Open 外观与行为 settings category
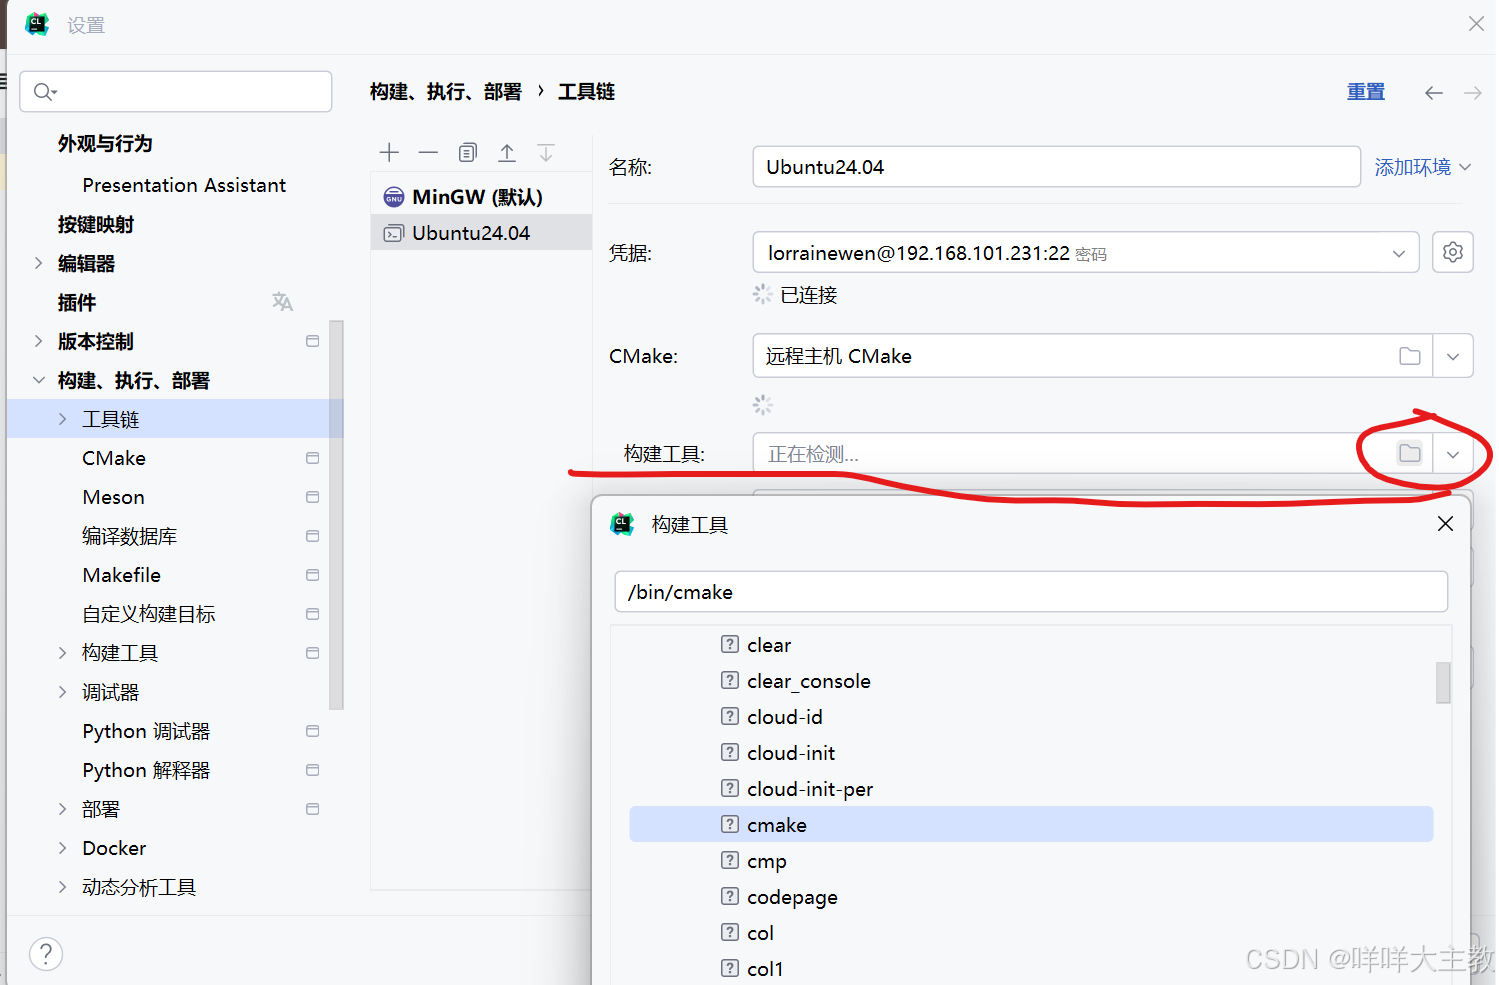The height and width of the screenshot is (985, 1499). (x=105, y=143)
